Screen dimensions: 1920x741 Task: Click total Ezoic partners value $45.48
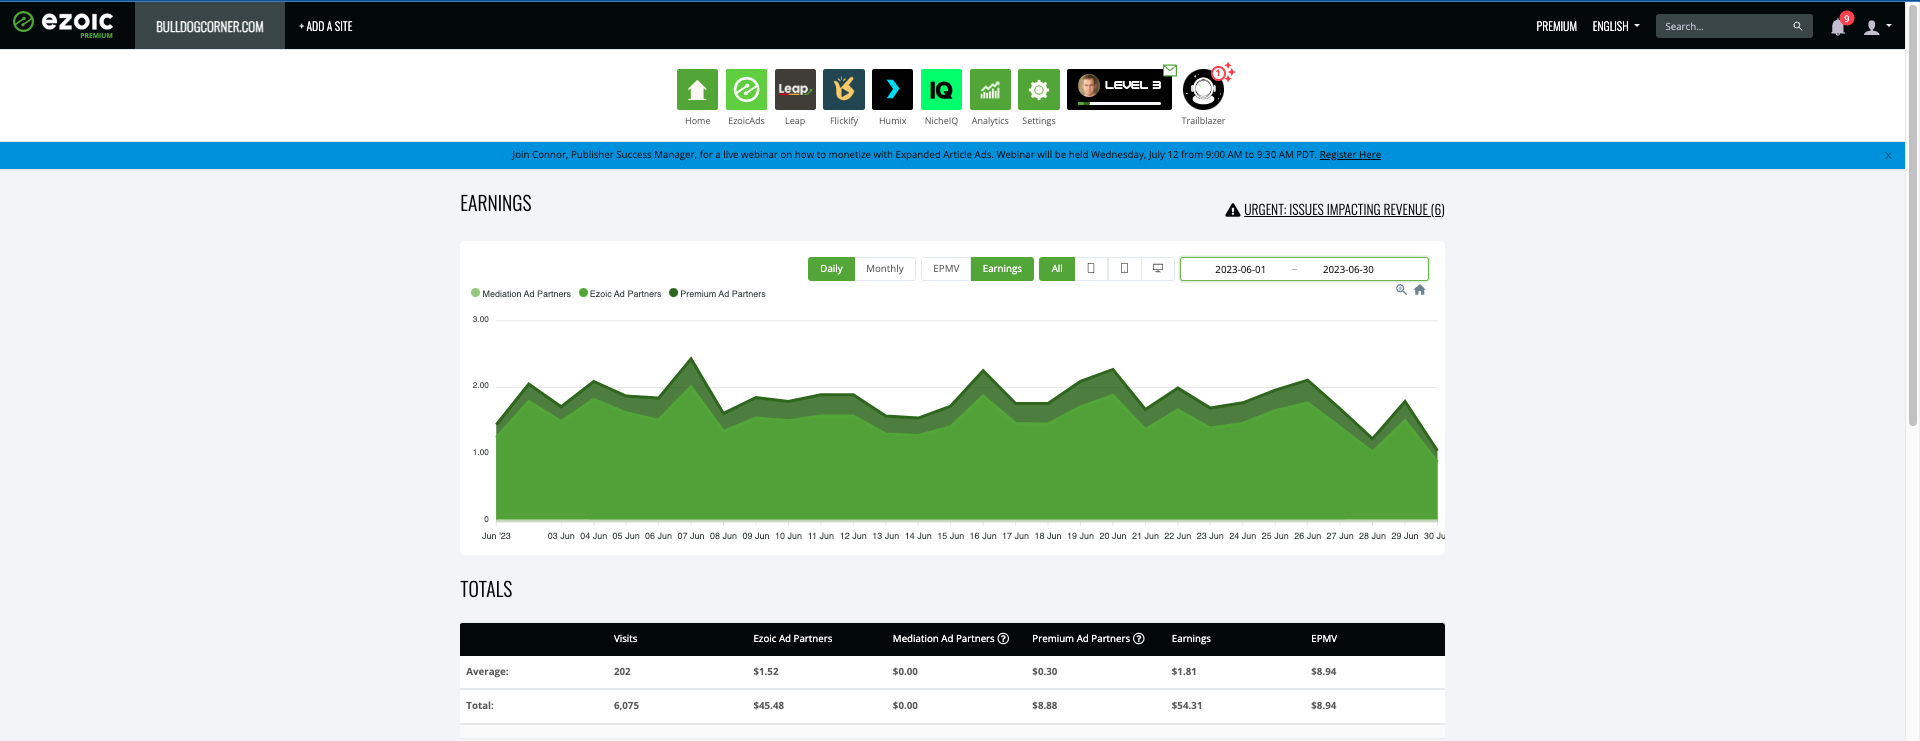[768, 706]
